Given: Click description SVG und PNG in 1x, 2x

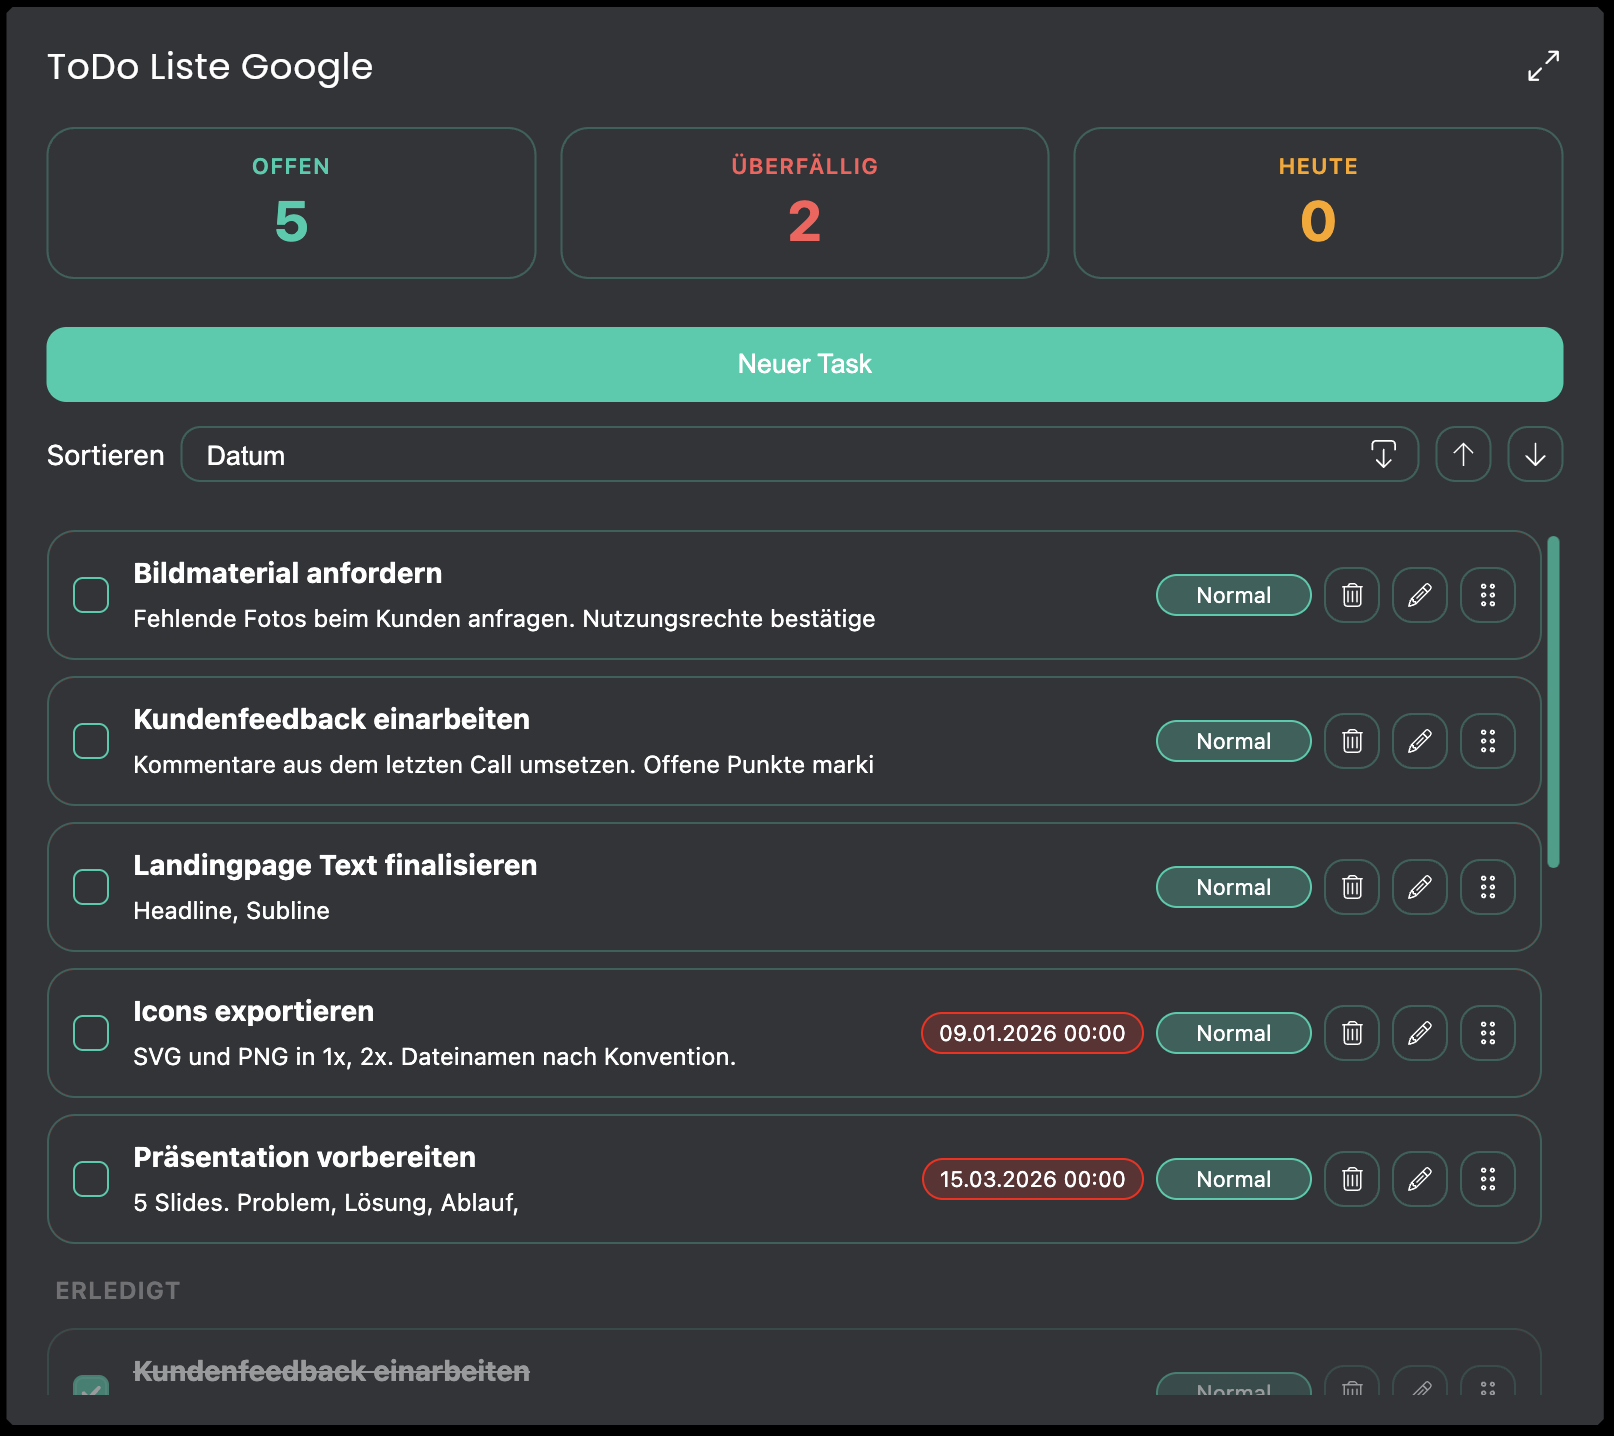Looking at the screenshot, I should tap(435, 1057).
